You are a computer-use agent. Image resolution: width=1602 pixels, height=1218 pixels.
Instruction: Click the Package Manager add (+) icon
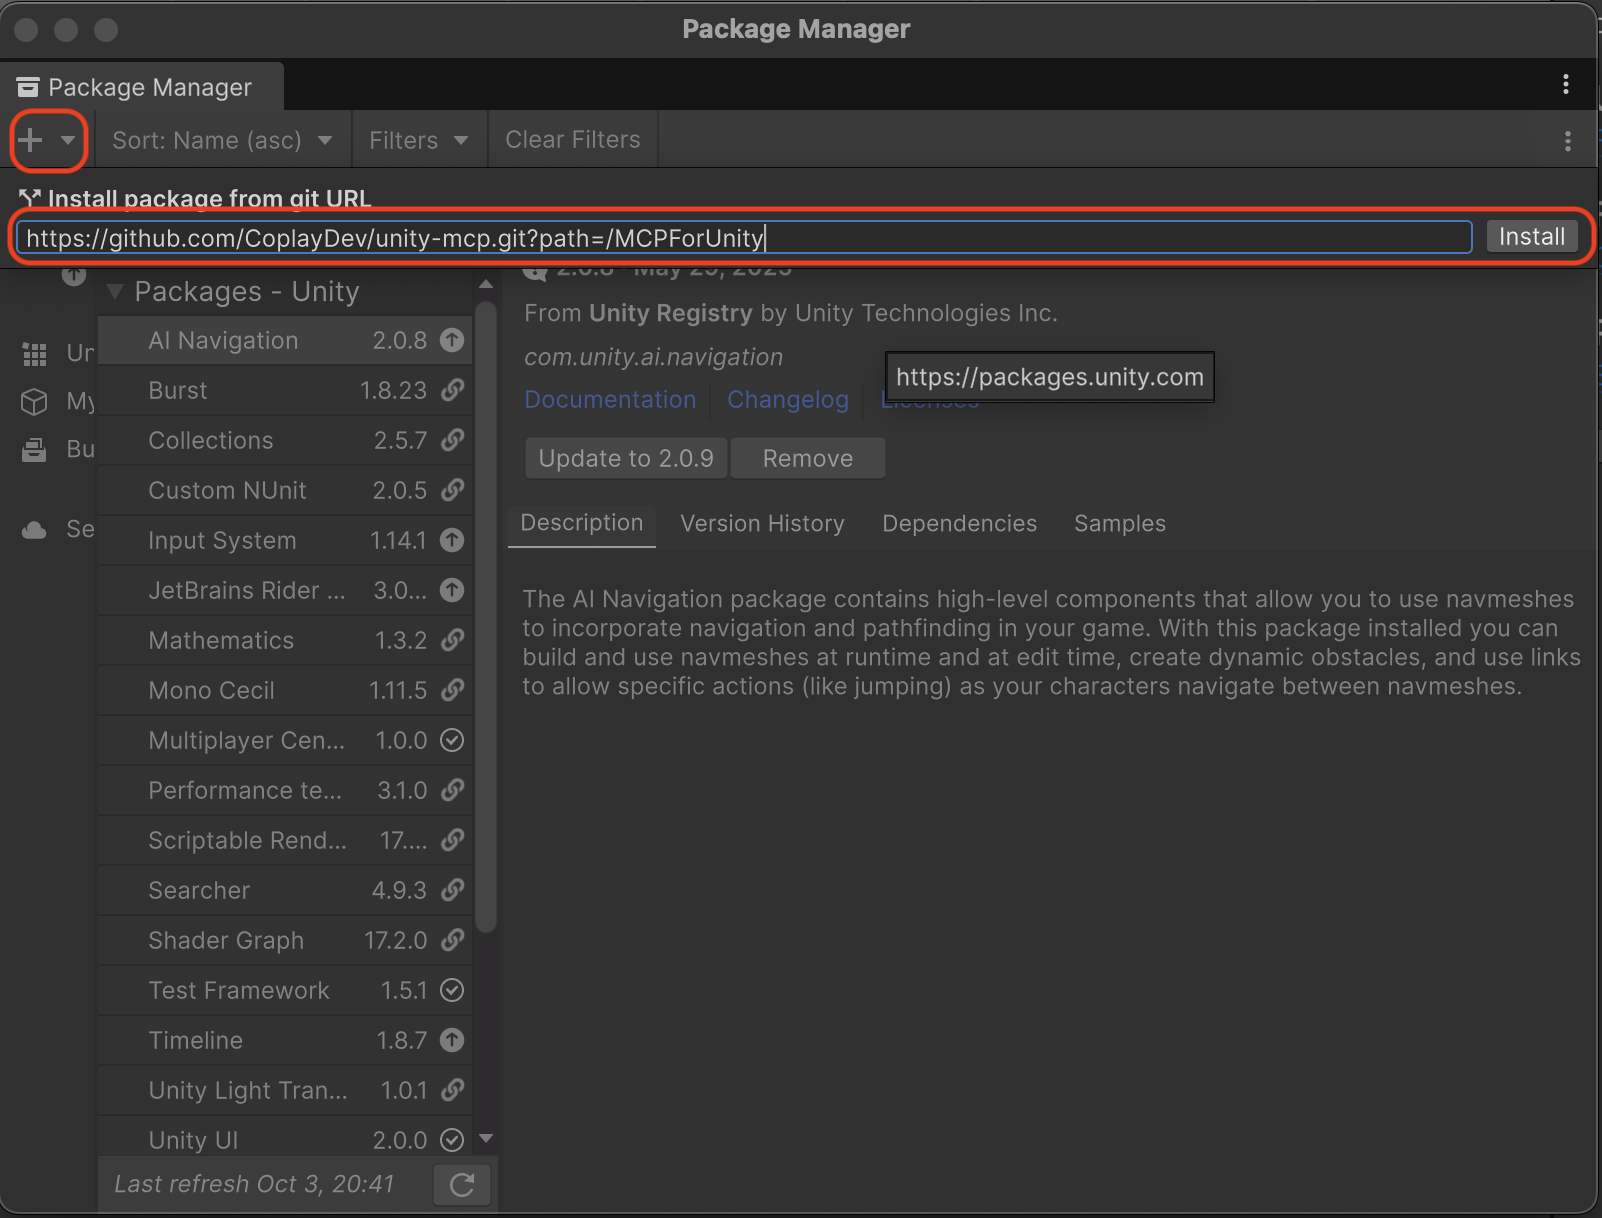[x=31, y=140]
